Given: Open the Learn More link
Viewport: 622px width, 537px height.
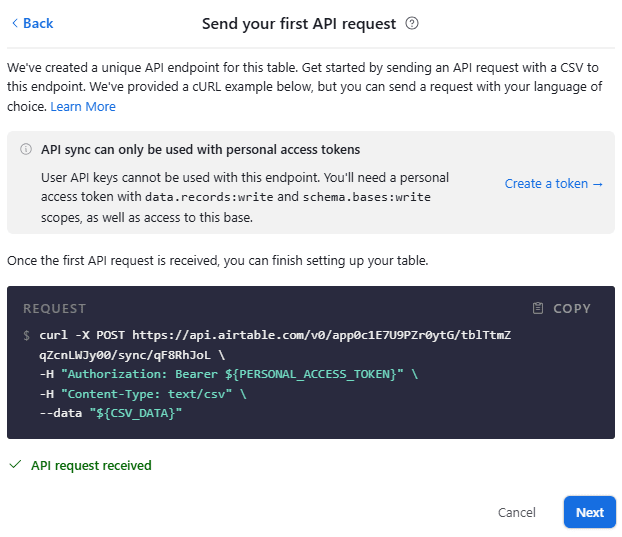Looking at the screenshot, I should coord(83,106).
